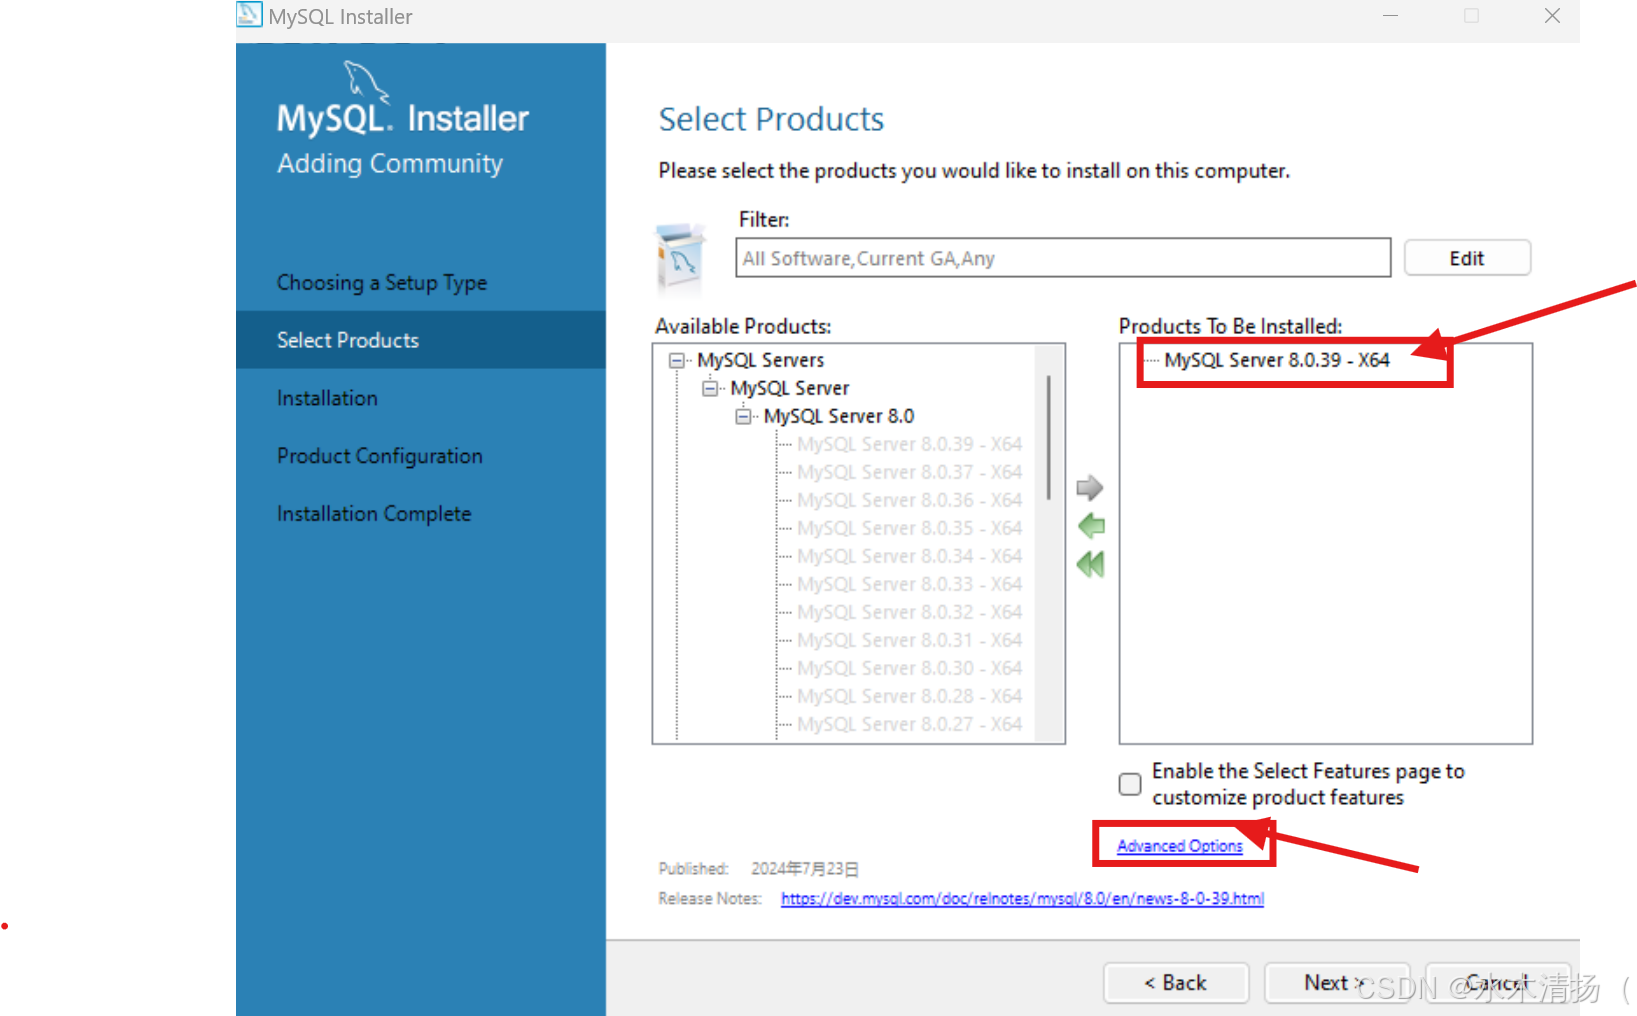The image size is (1637, 1016).
Task: Click the Edit filter button
Action: point(1467,258)
